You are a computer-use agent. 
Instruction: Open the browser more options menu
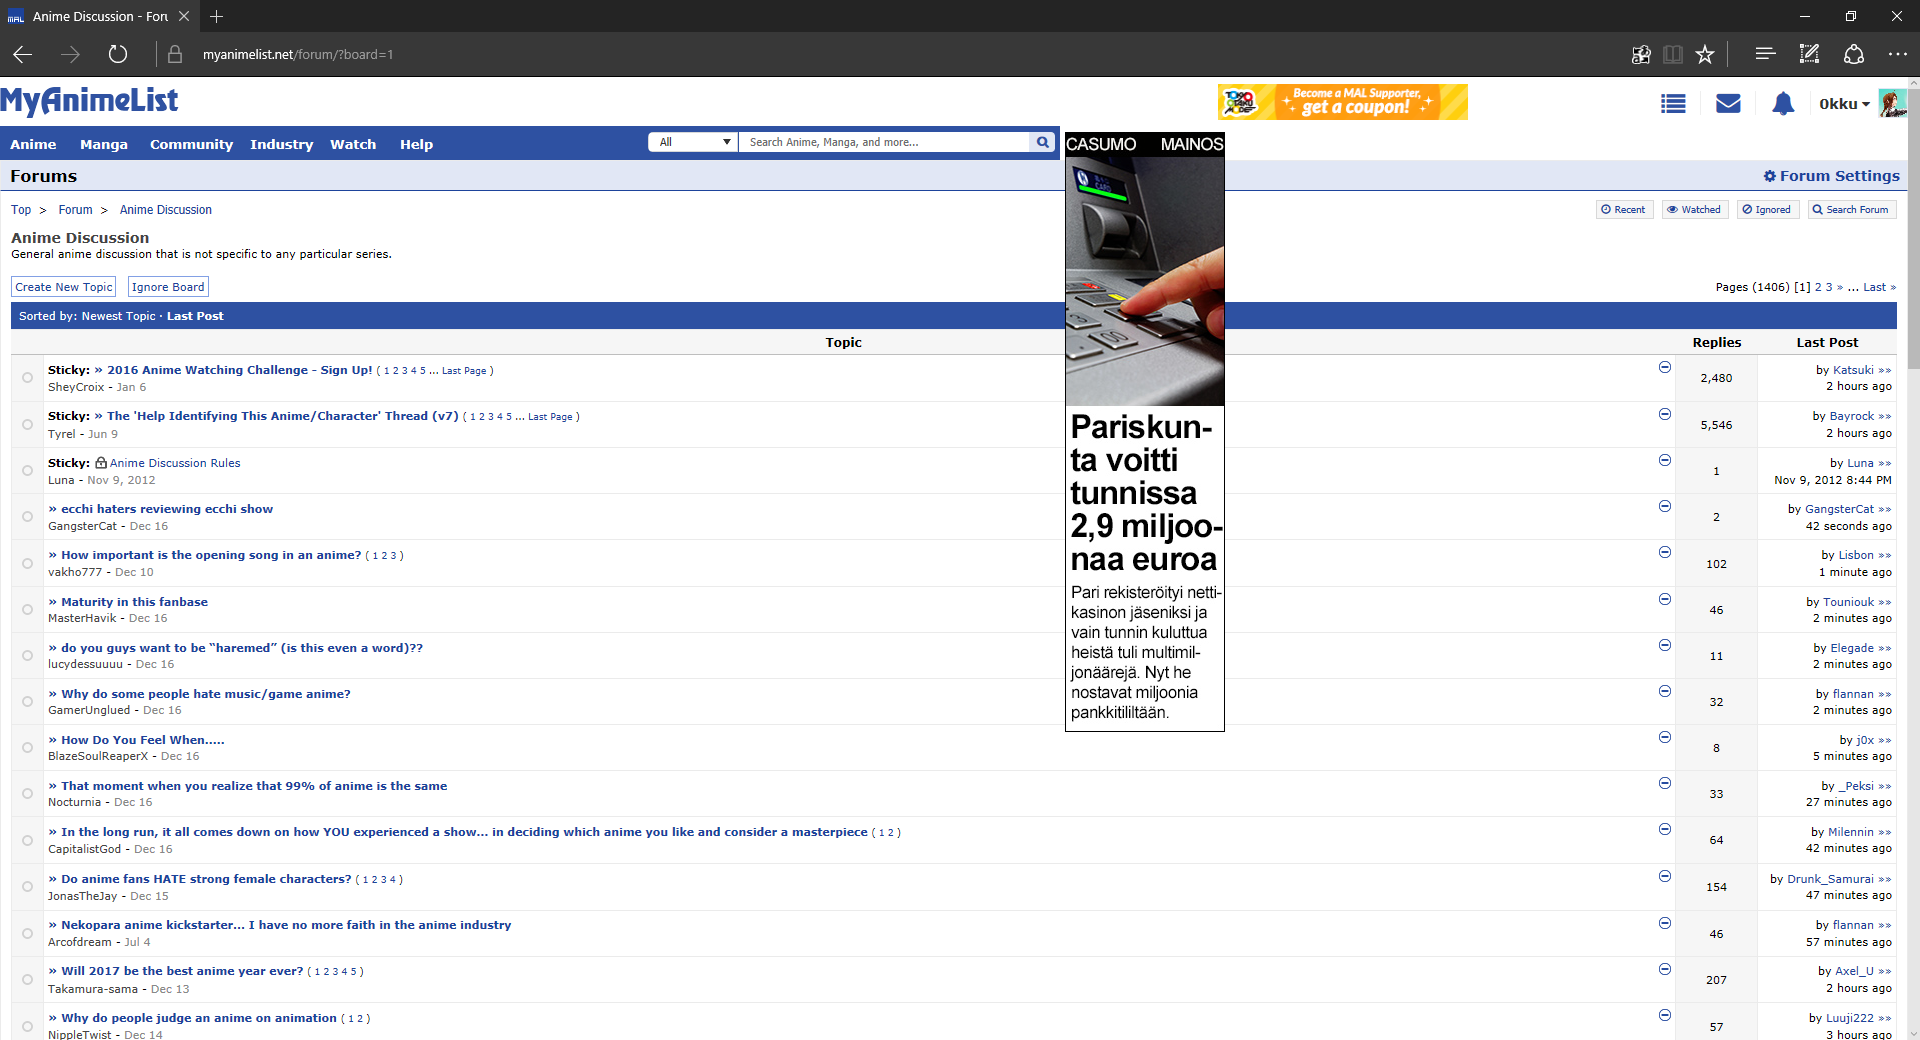pos(1897,55)
